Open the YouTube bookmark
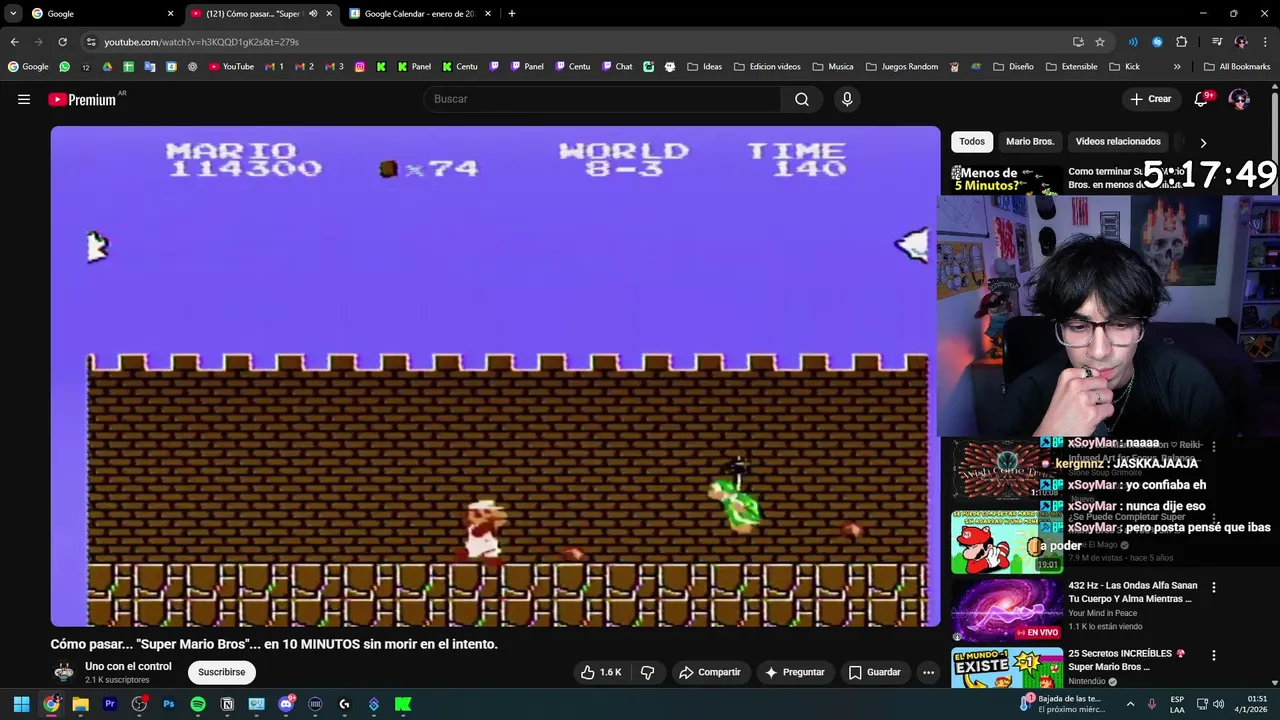 click(232, 67)
